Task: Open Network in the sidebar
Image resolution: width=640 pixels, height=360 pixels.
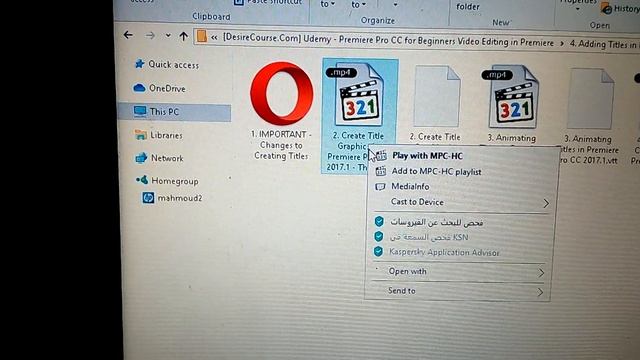Action: pos(167,158)
